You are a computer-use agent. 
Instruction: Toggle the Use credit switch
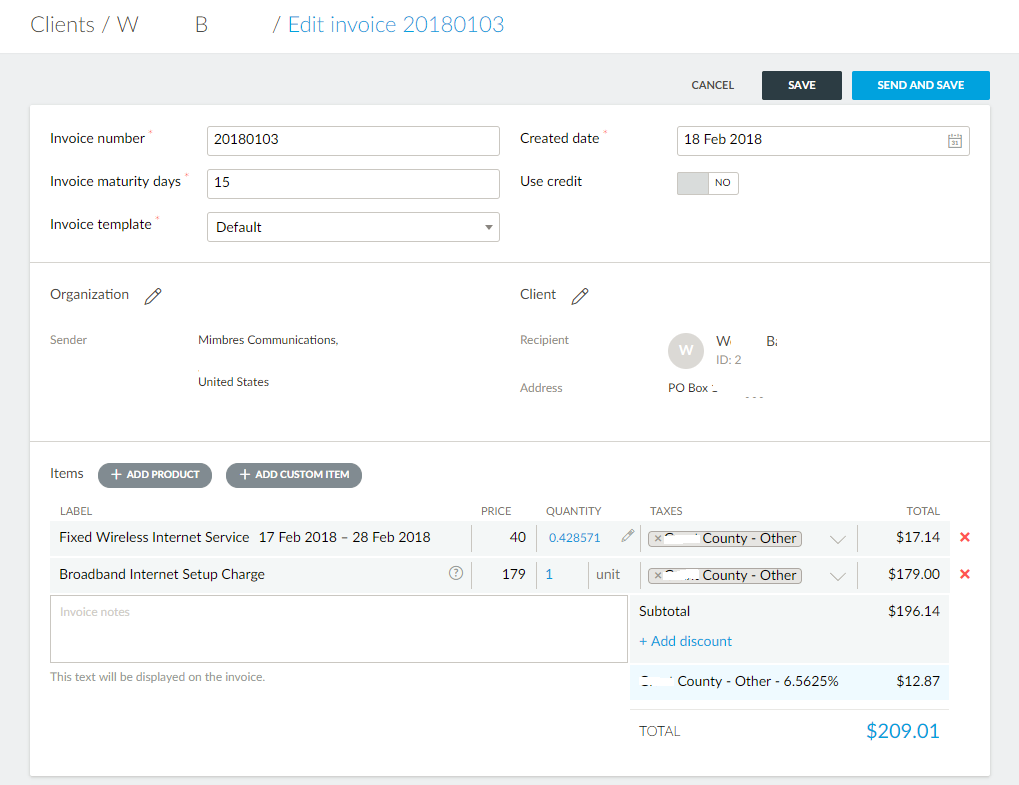coord(708,183)
